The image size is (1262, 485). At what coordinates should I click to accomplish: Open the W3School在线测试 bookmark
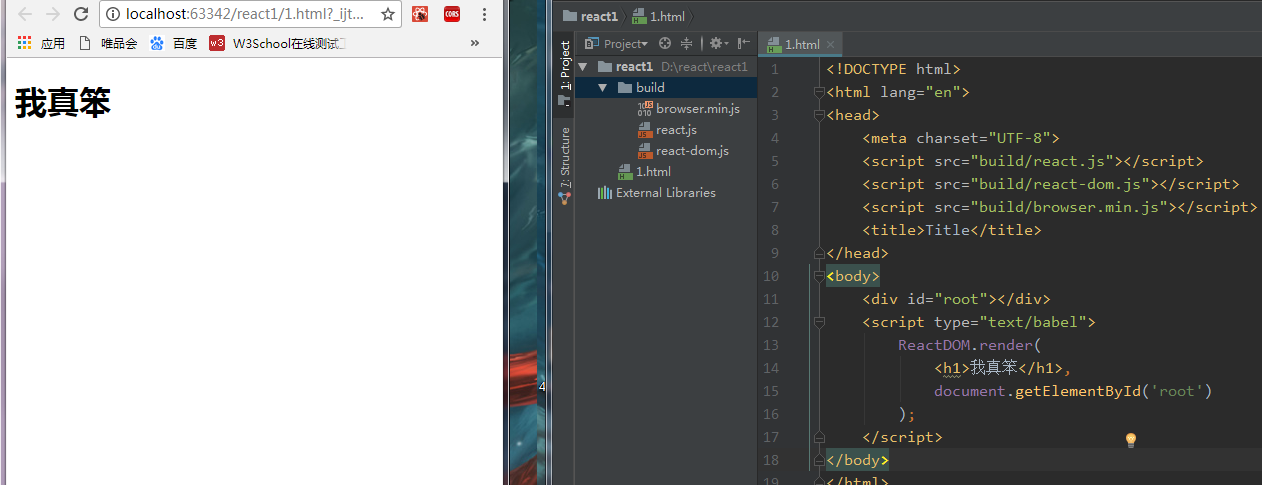coord(278,43)
